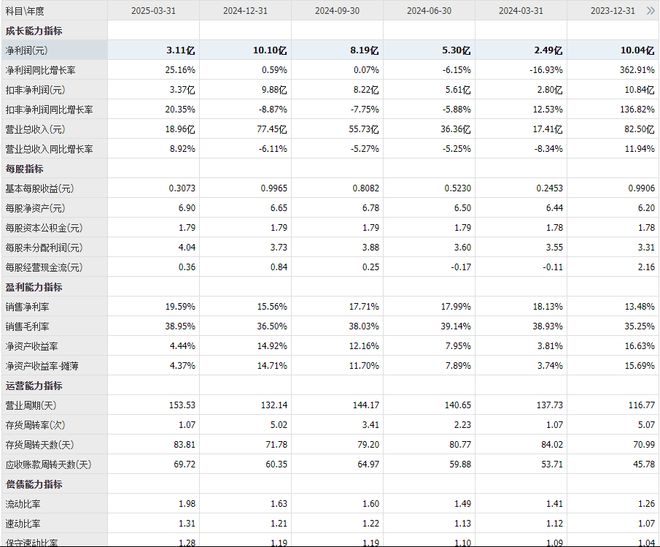Click the 5.02 inventory turnover cell

pyautogui.click(x=279, y=425)
